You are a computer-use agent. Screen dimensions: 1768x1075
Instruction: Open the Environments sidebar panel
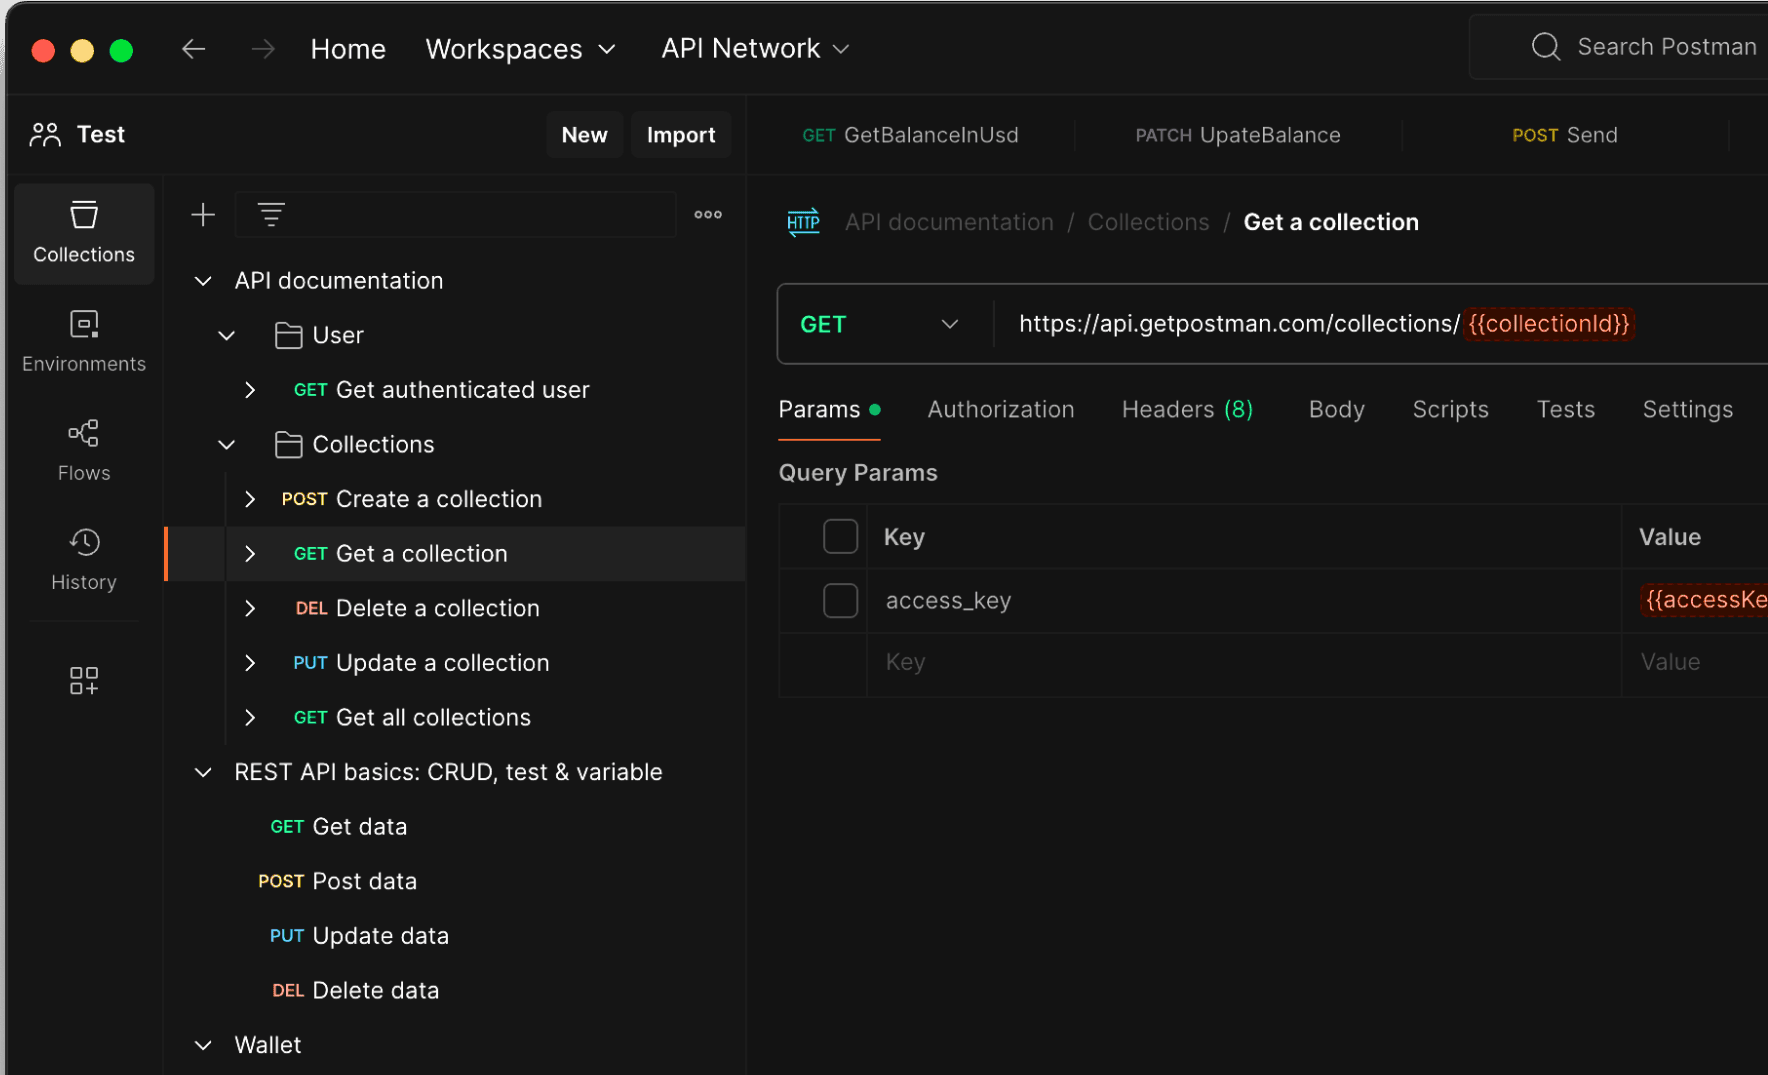[84, 342]
